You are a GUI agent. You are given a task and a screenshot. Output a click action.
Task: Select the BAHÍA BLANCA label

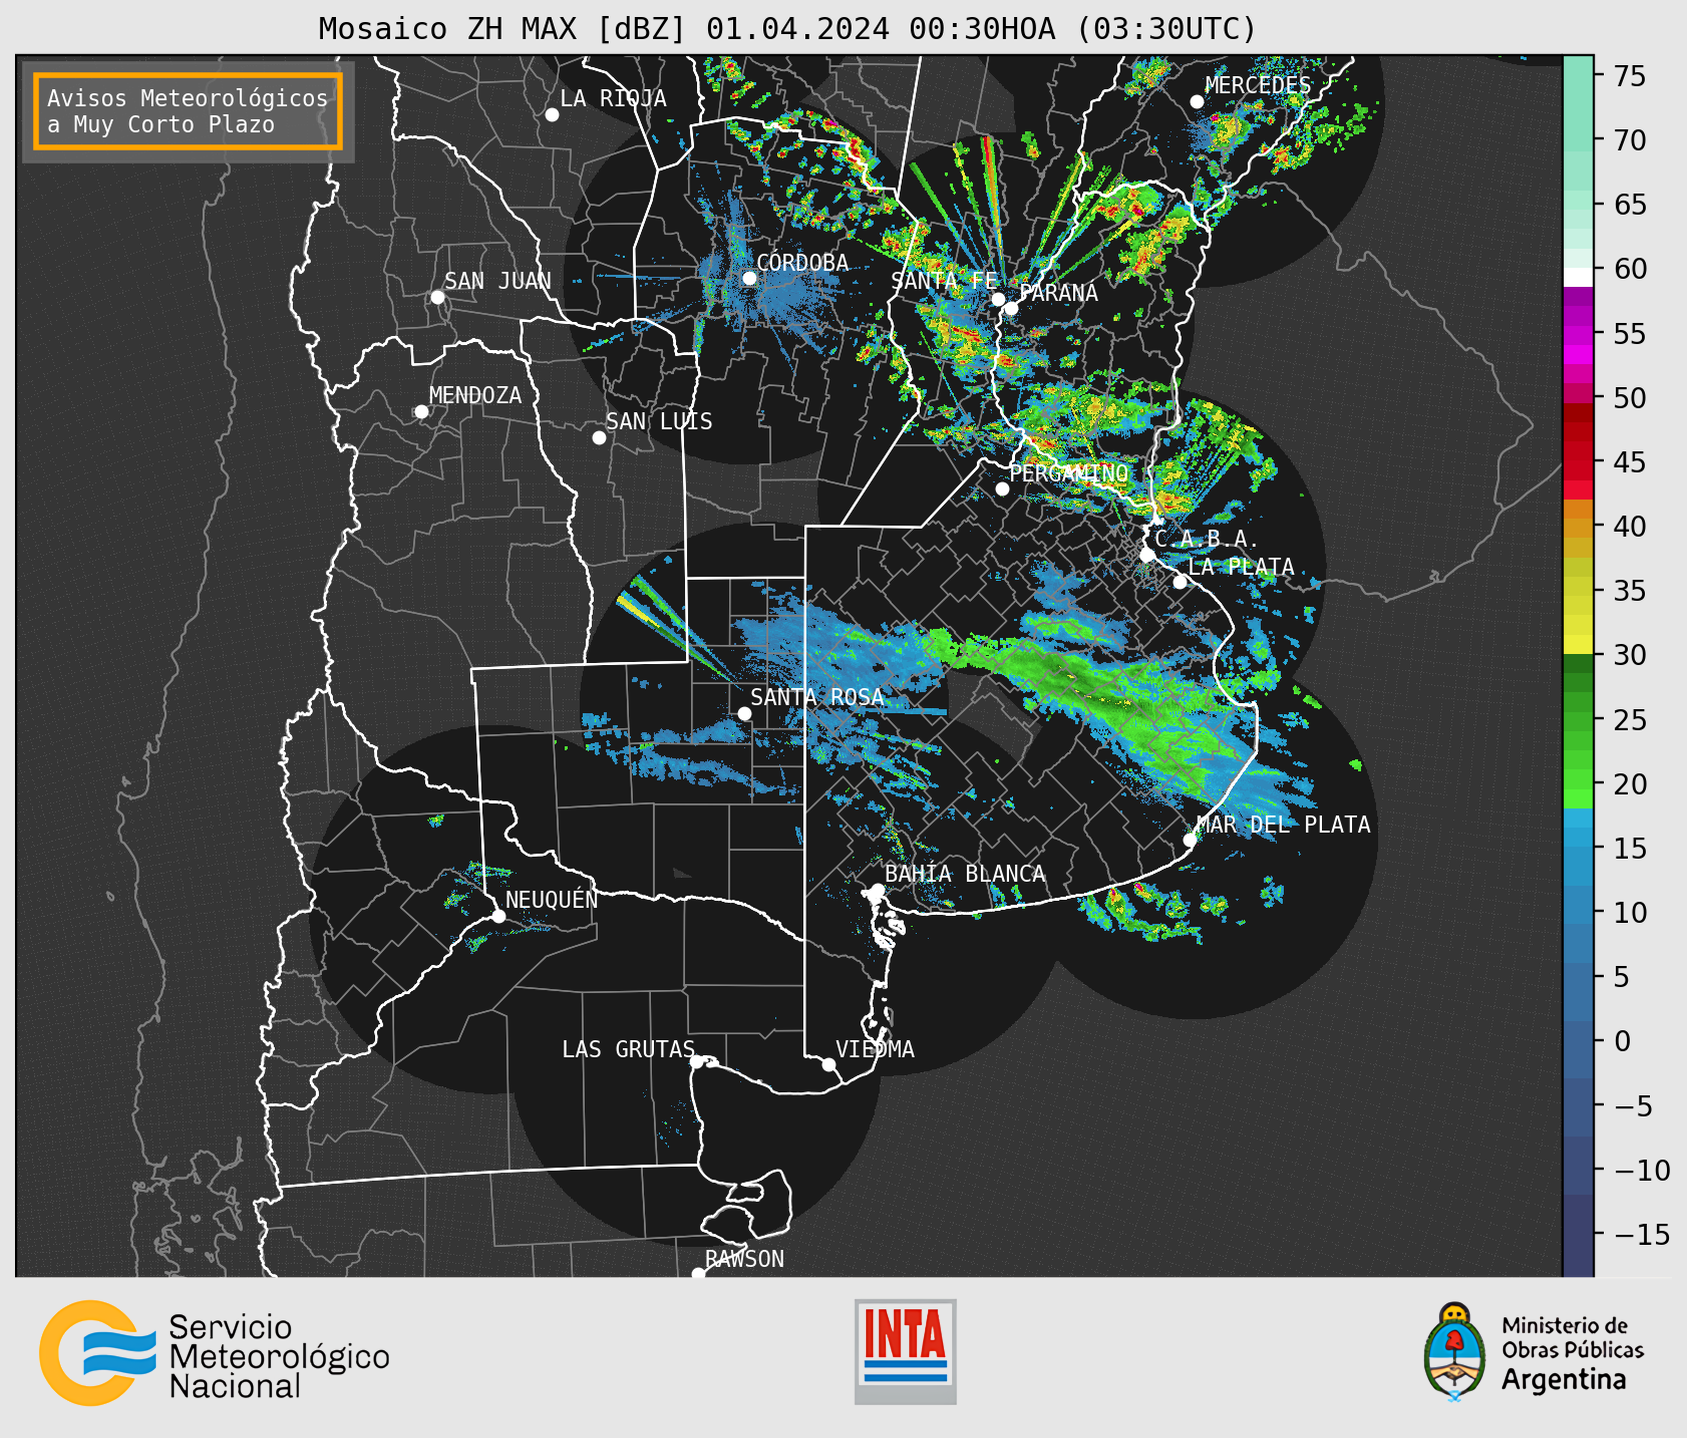pyautogui.click(x=965, y=874)
